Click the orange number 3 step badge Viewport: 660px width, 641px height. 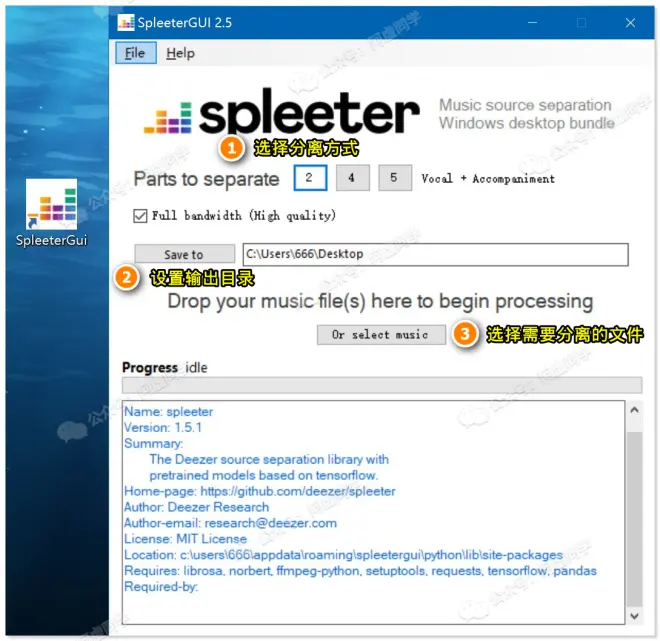click(465, 335)
